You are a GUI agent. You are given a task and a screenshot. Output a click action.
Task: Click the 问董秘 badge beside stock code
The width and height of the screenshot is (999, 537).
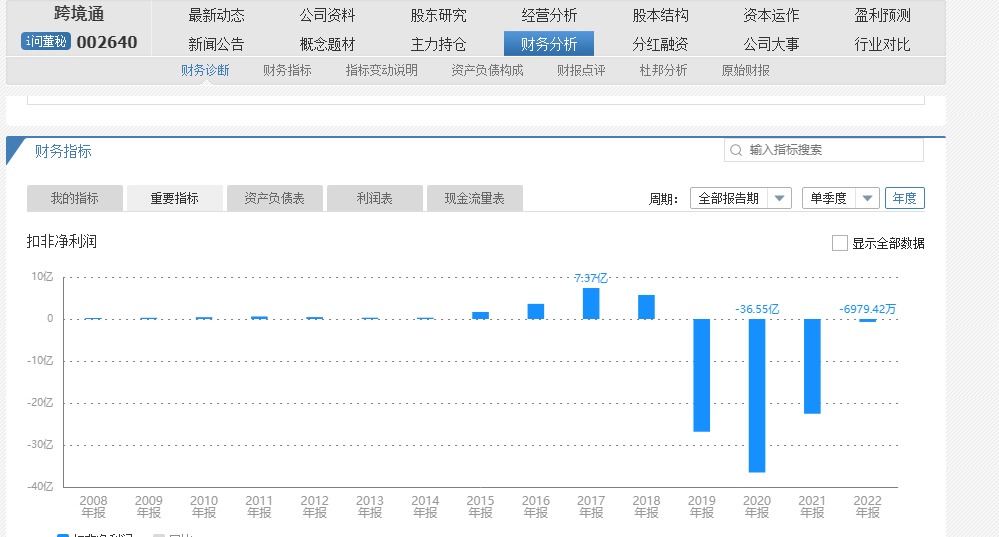click(x=46, y=42)
